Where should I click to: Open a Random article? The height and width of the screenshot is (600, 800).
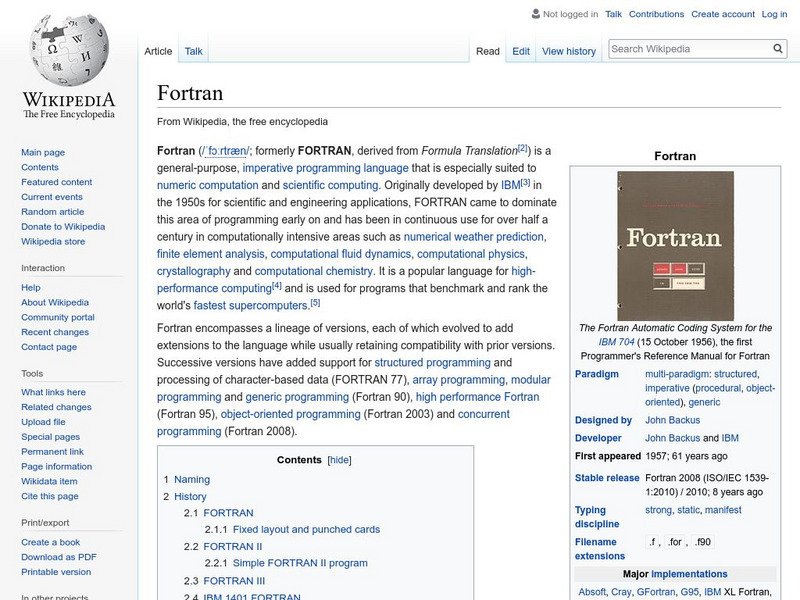[53, 211]
